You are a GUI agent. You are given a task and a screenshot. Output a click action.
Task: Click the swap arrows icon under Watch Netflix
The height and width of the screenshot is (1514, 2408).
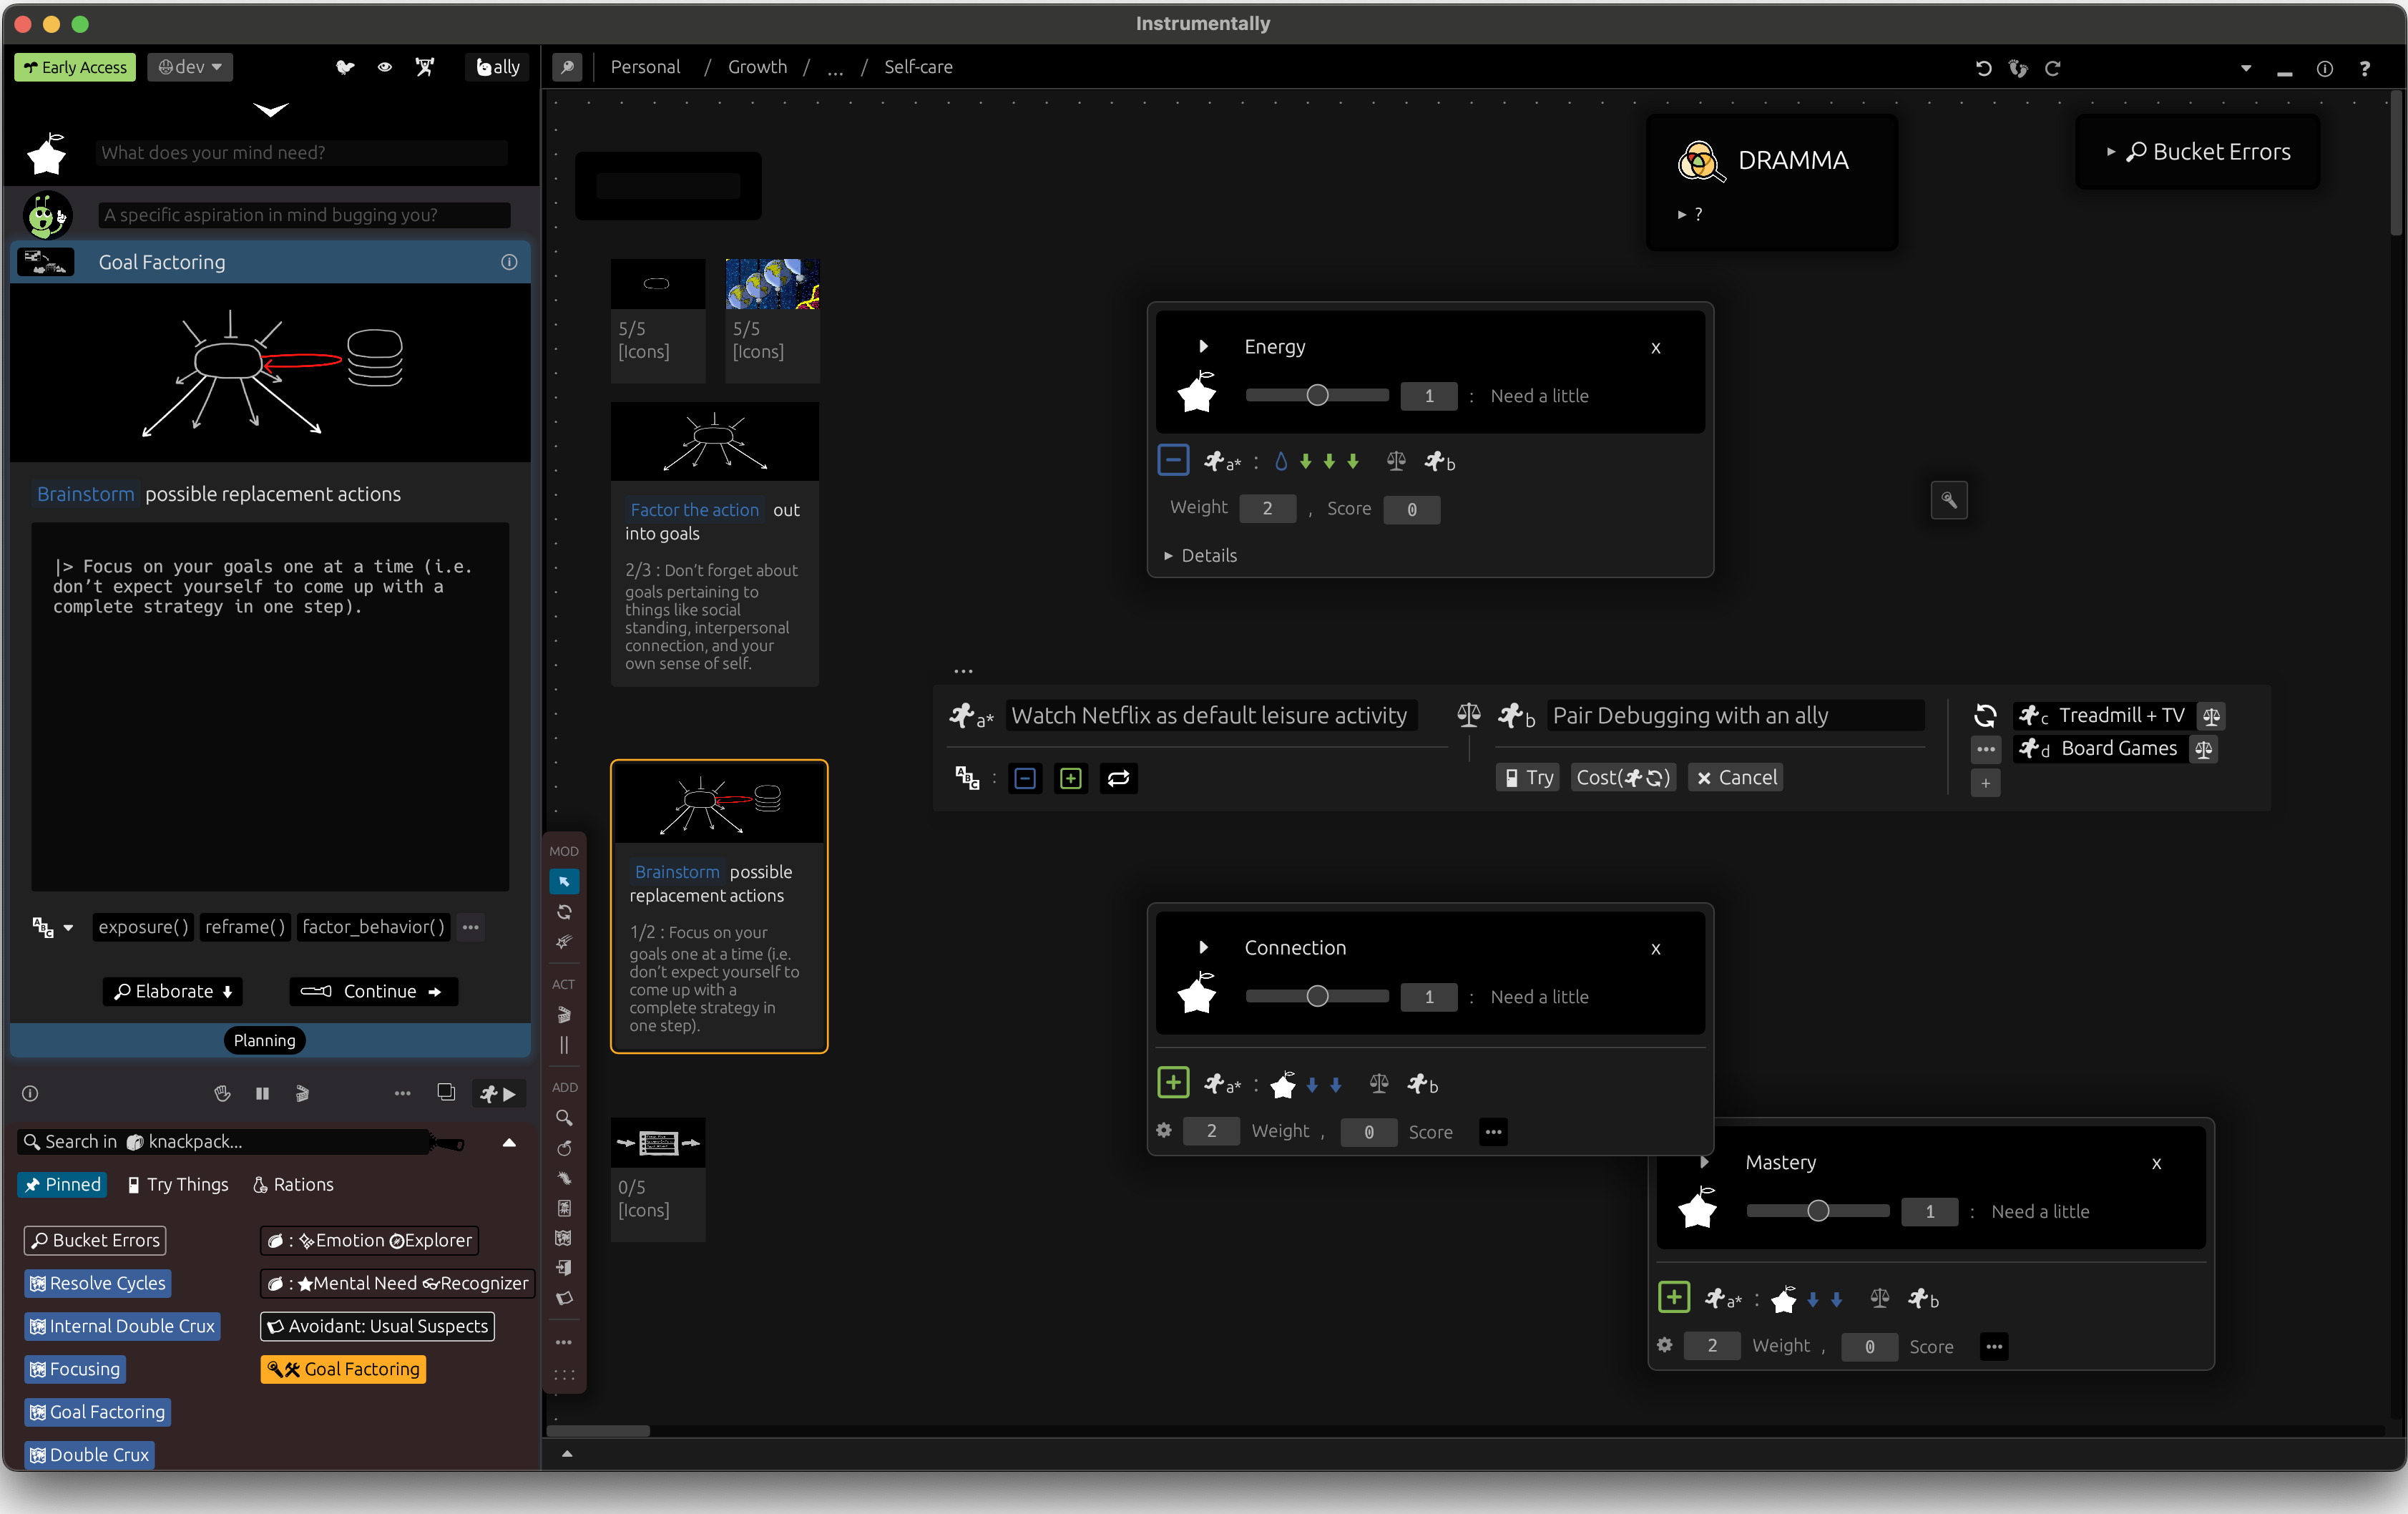click(x=1119, y=778)
